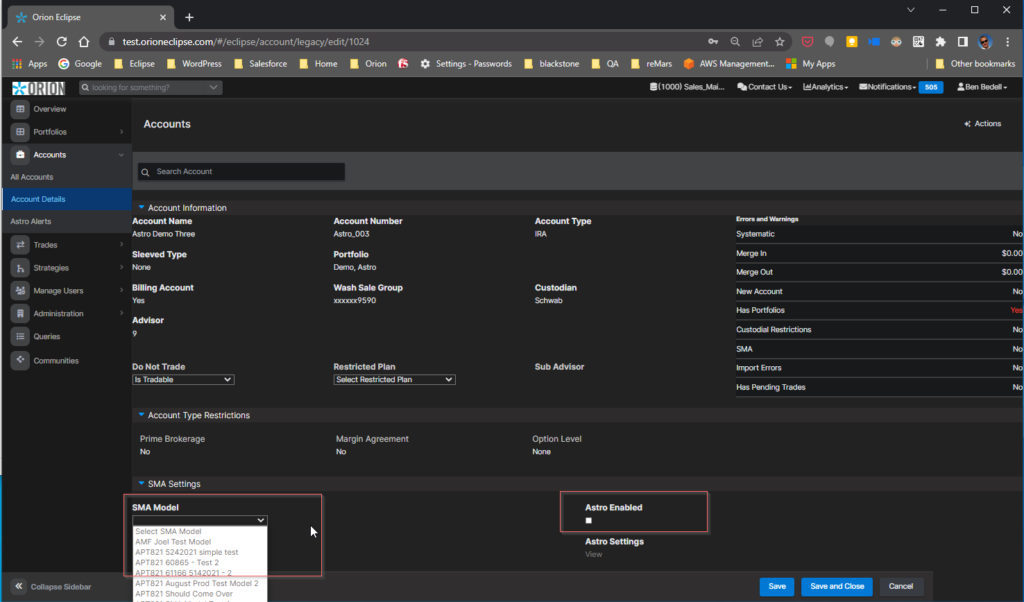
Task: Collapse the Account Information section
Action: pos(141,207)
